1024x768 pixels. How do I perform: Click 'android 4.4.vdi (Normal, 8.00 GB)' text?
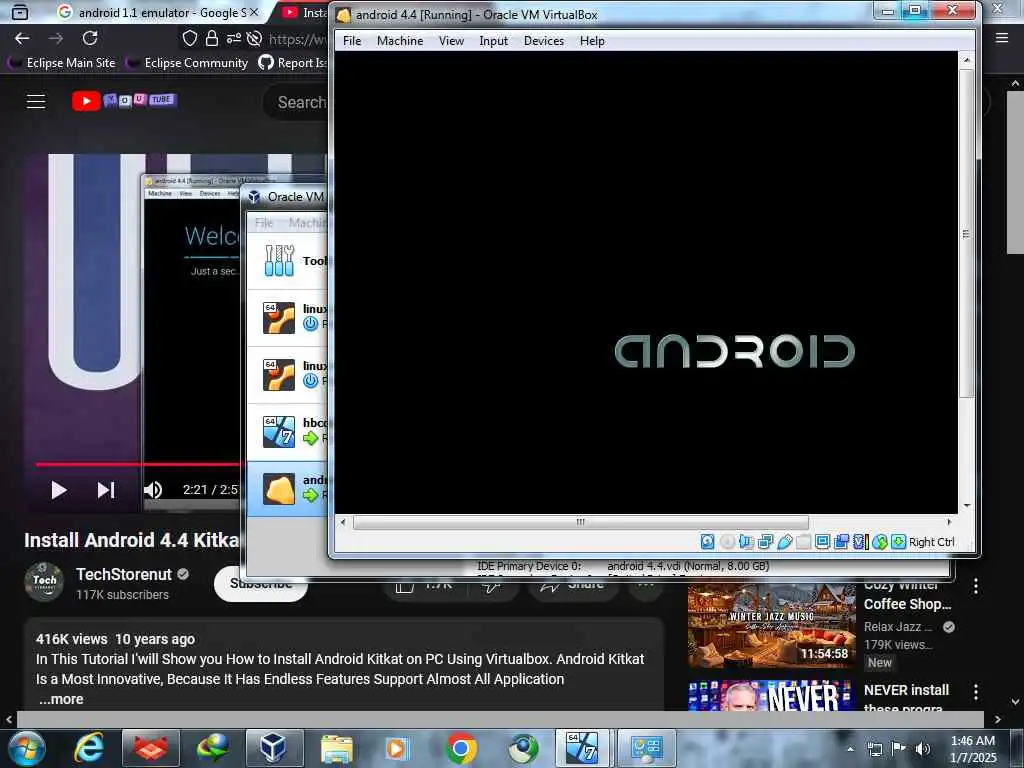[688, 566]
